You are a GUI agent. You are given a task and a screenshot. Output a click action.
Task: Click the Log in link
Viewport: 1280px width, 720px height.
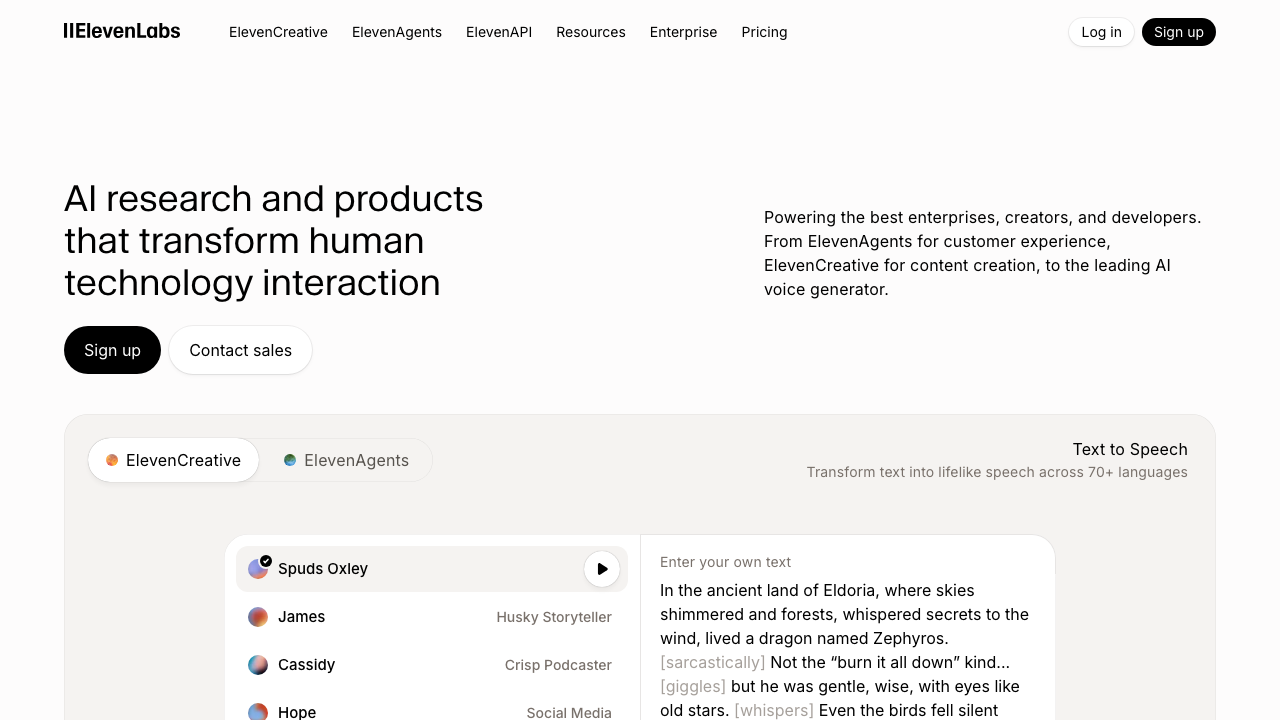coord(1101,32)
